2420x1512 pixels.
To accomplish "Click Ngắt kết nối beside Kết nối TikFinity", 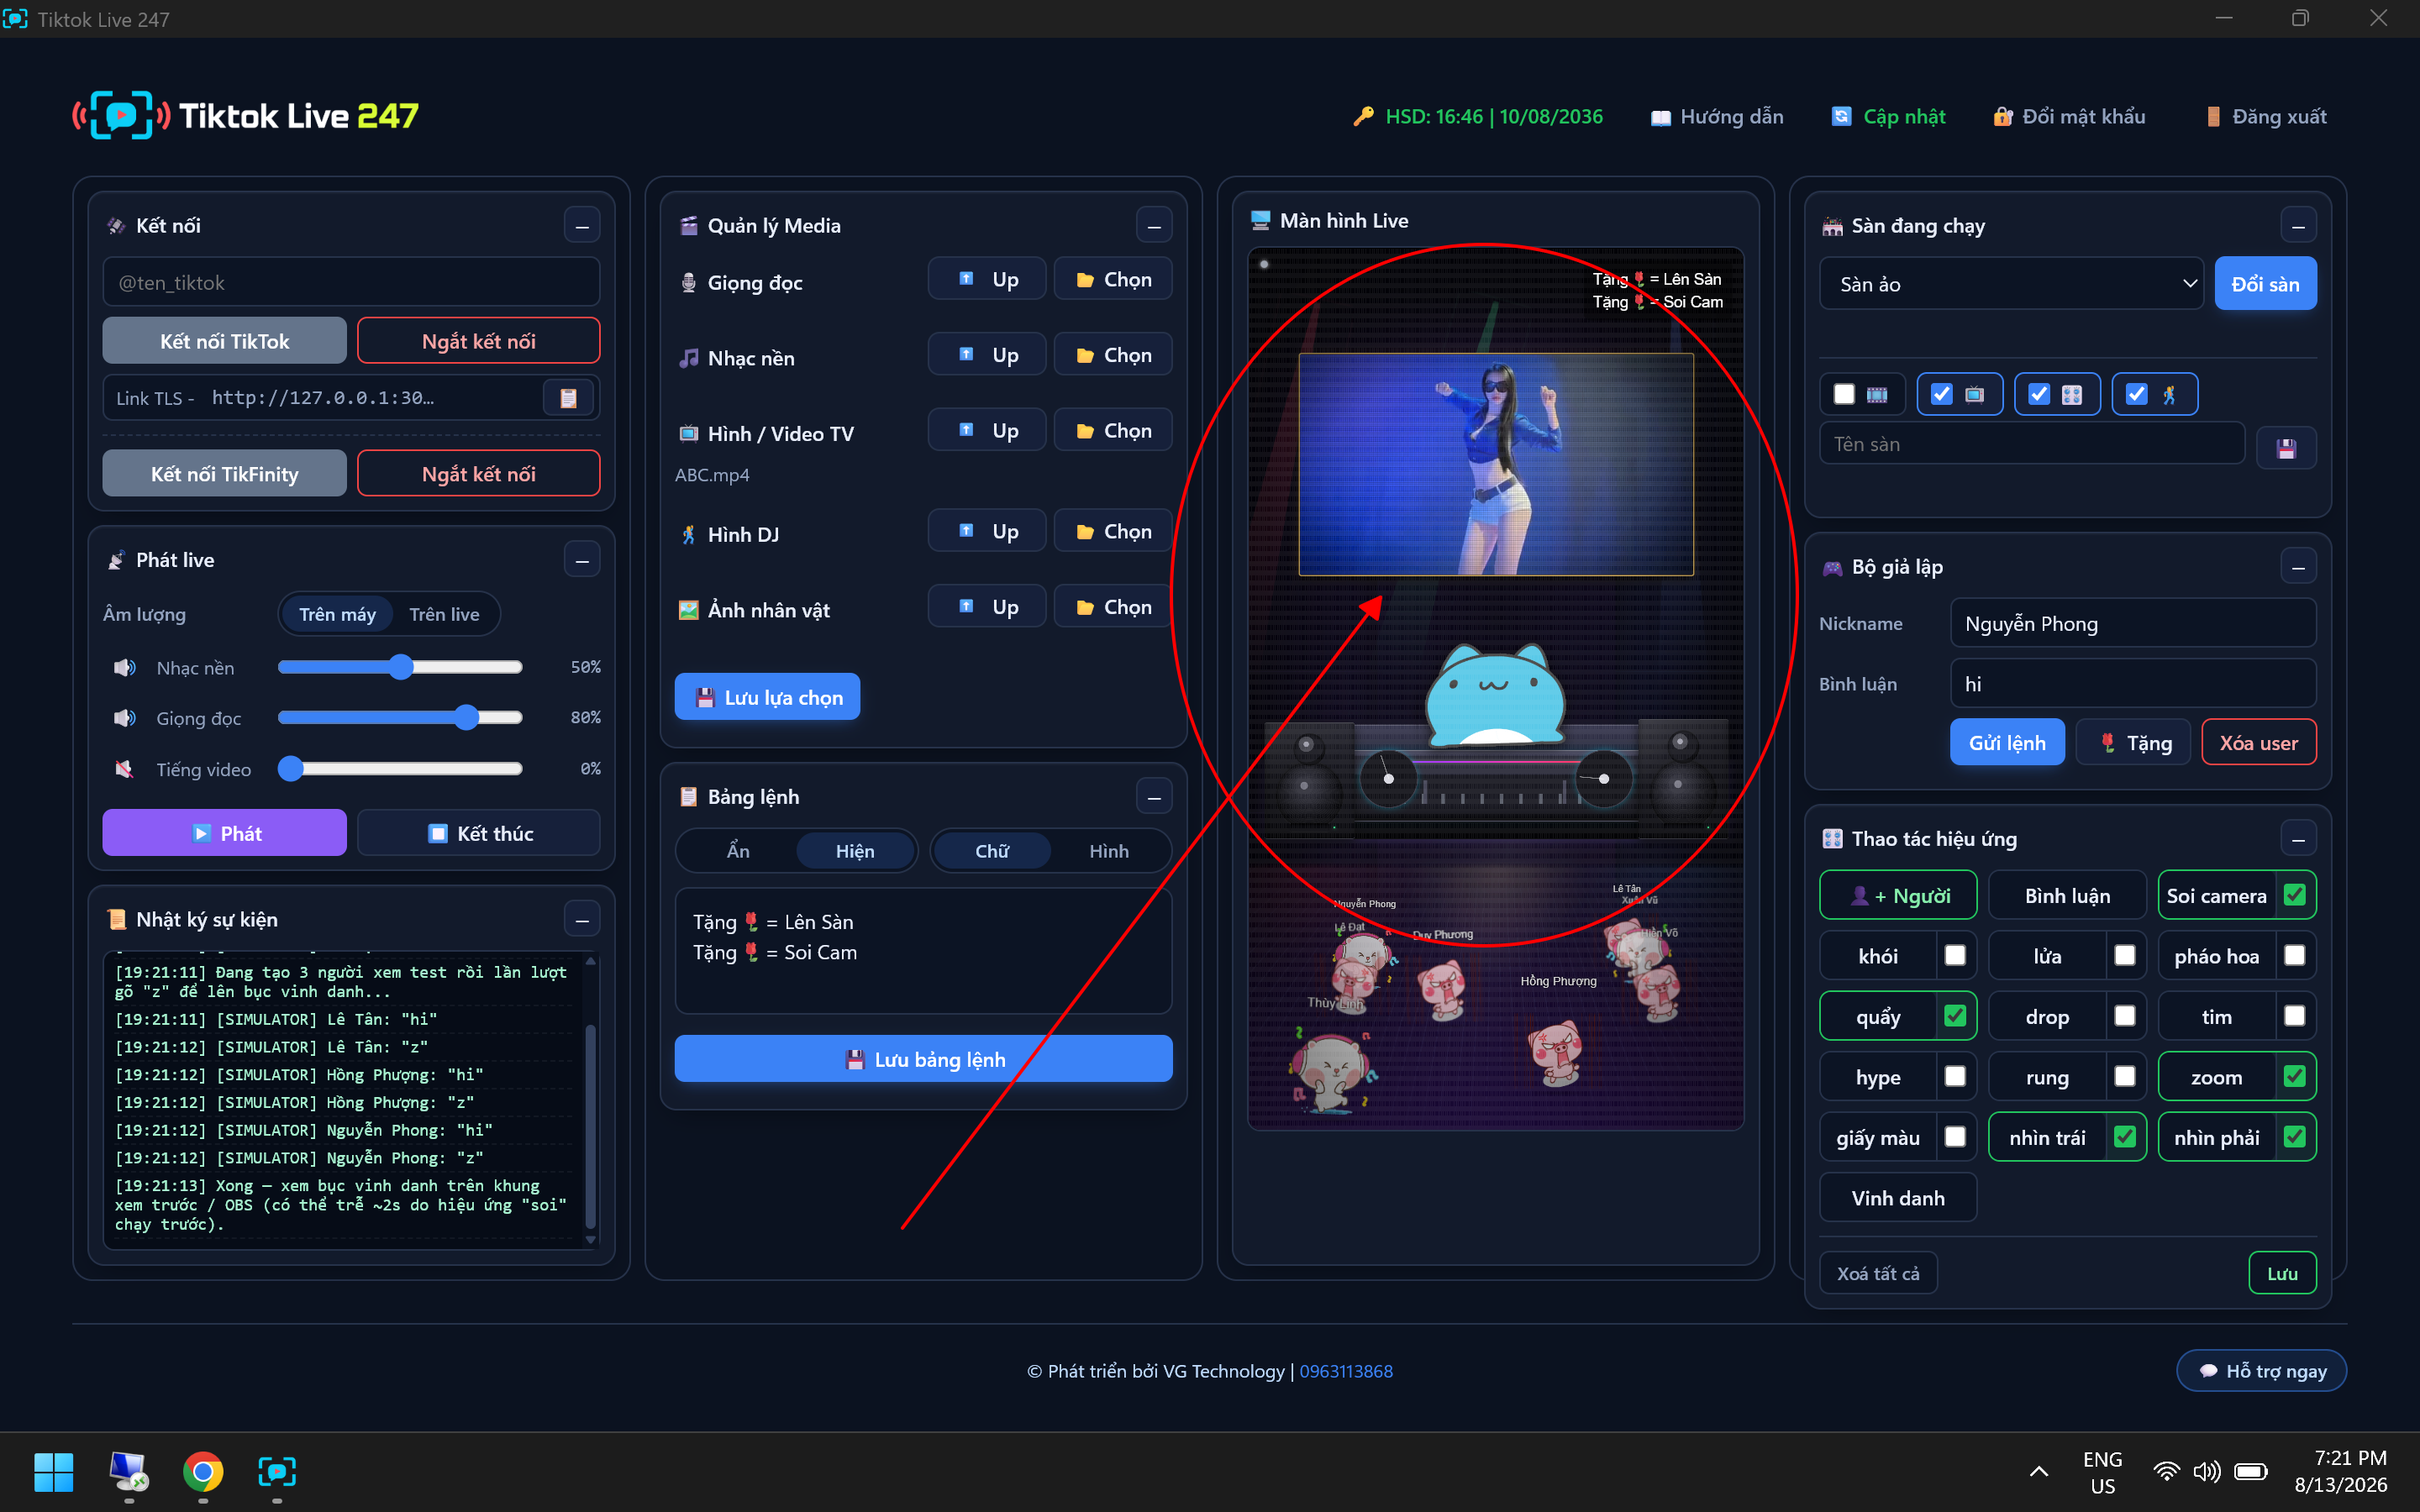I will coord(478,473).
